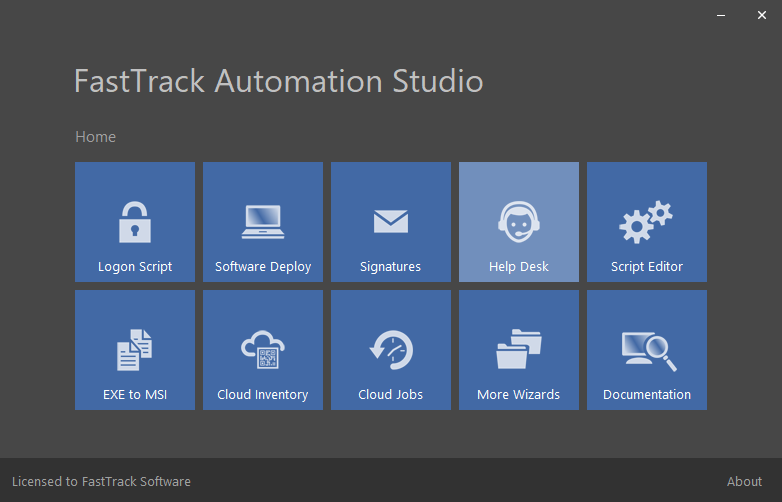The width and height of the screenshot is (782, 502).
Task: Click the "Licensed to FastTrack Software" text
Action: [x=101, y=482]
